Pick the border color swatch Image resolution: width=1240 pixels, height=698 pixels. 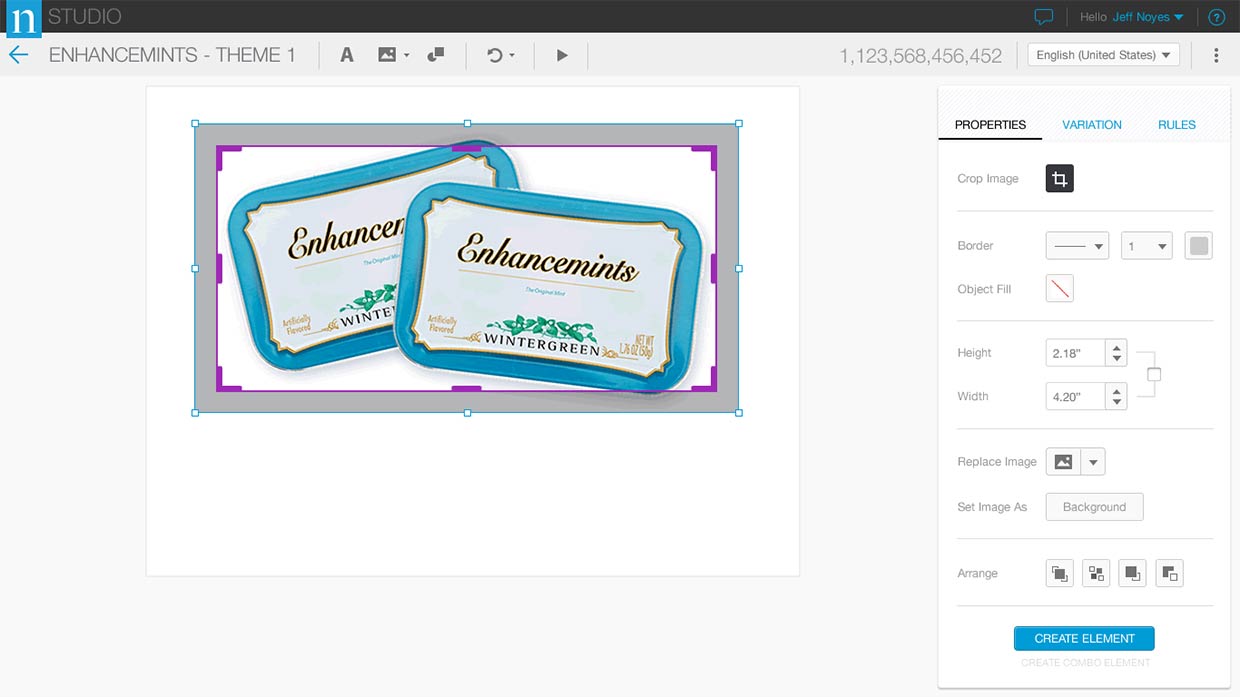pos(1199,246)
